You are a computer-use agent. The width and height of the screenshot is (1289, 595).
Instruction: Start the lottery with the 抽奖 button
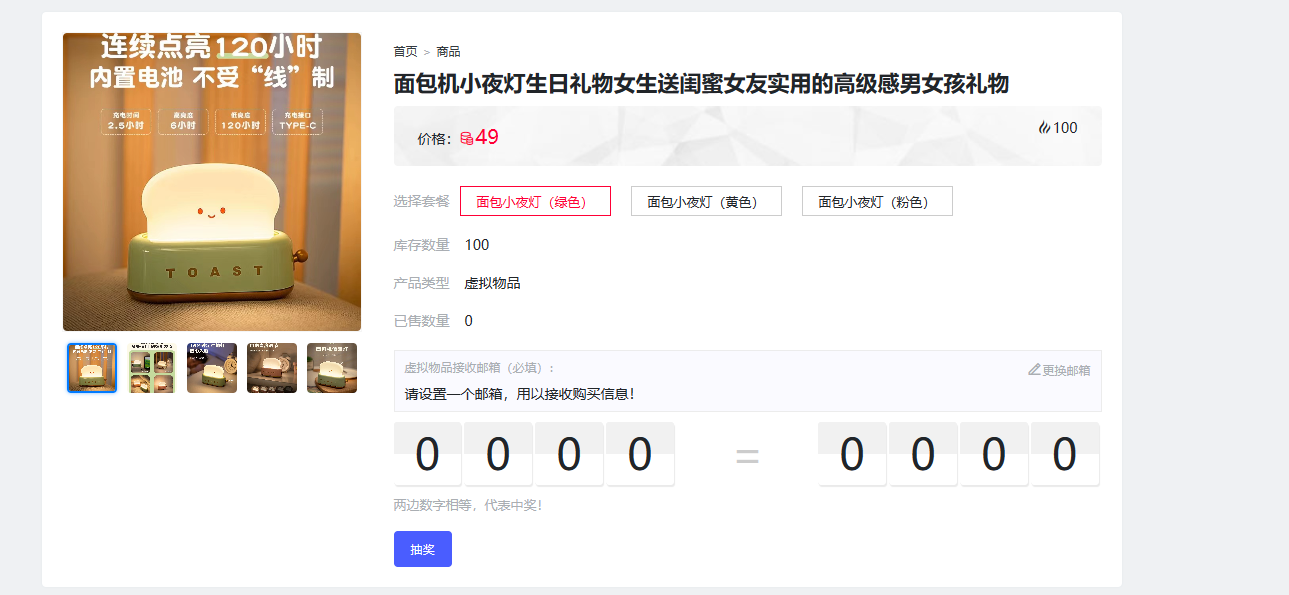click(423, 549)
